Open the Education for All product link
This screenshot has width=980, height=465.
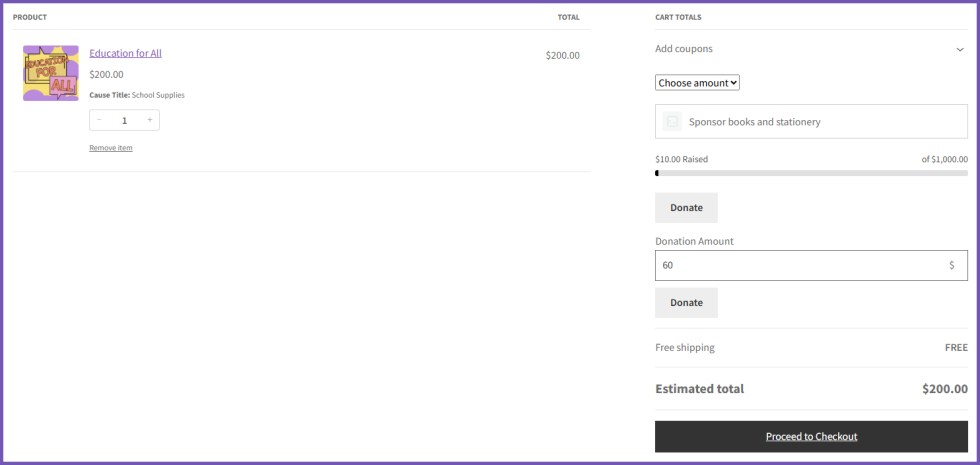[126, 53]
